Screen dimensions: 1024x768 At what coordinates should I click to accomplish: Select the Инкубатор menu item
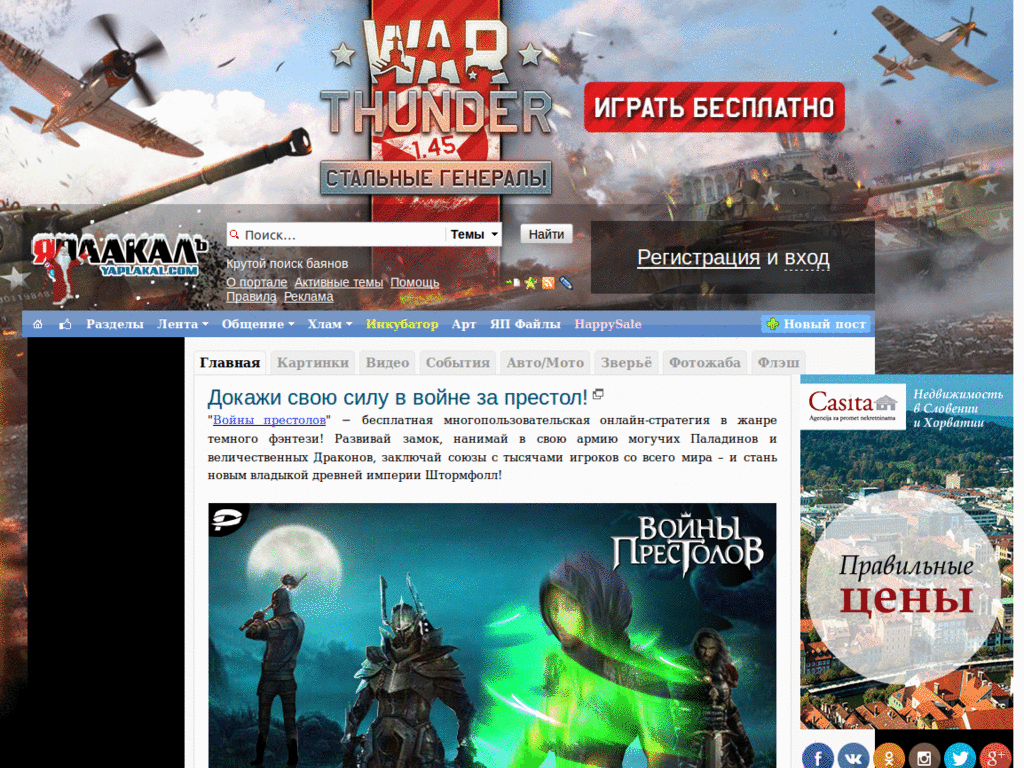pyautogui.click(x=405, y=324)
